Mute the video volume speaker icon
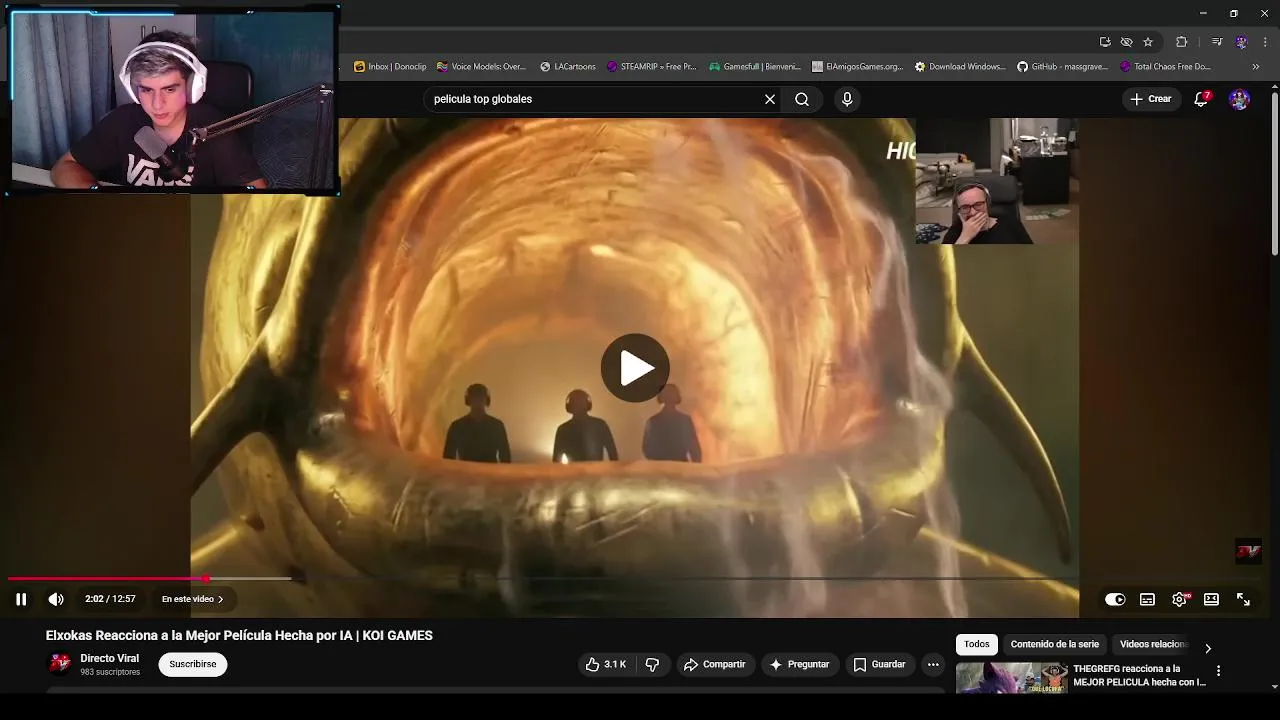 coord(56,599)
